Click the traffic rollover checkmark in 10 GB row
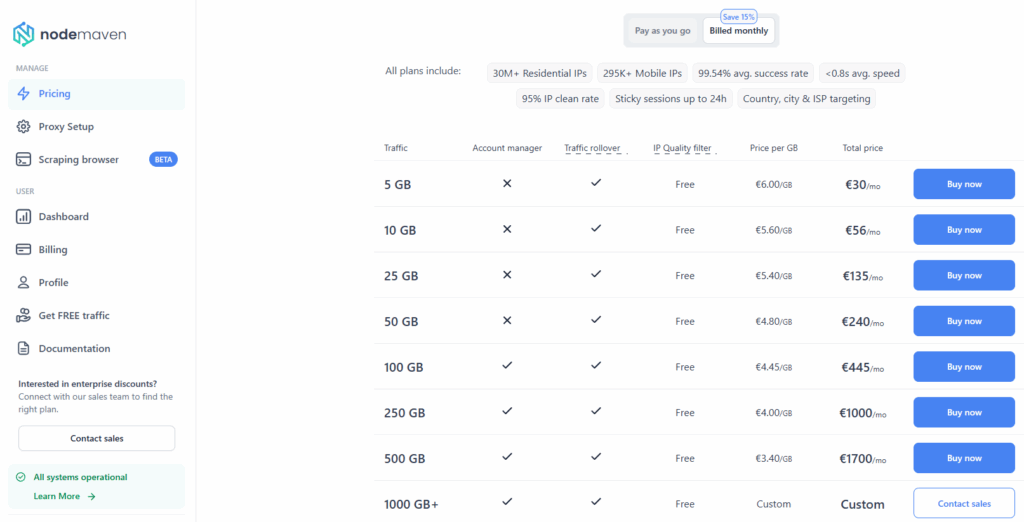The width and height of the screenshot is (1024, 522). 596,229
